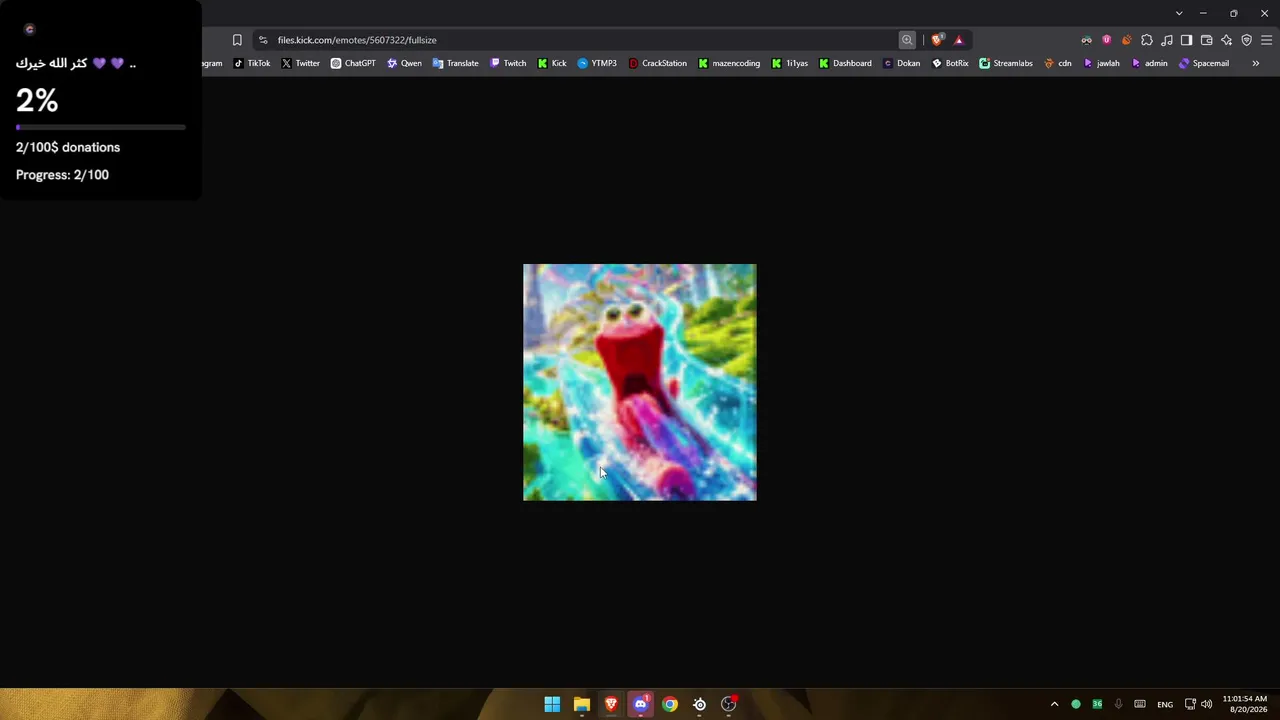Switch to Brave browser in taskbar
Viewport: 1280px width, 720px height.
pos(611,704)
